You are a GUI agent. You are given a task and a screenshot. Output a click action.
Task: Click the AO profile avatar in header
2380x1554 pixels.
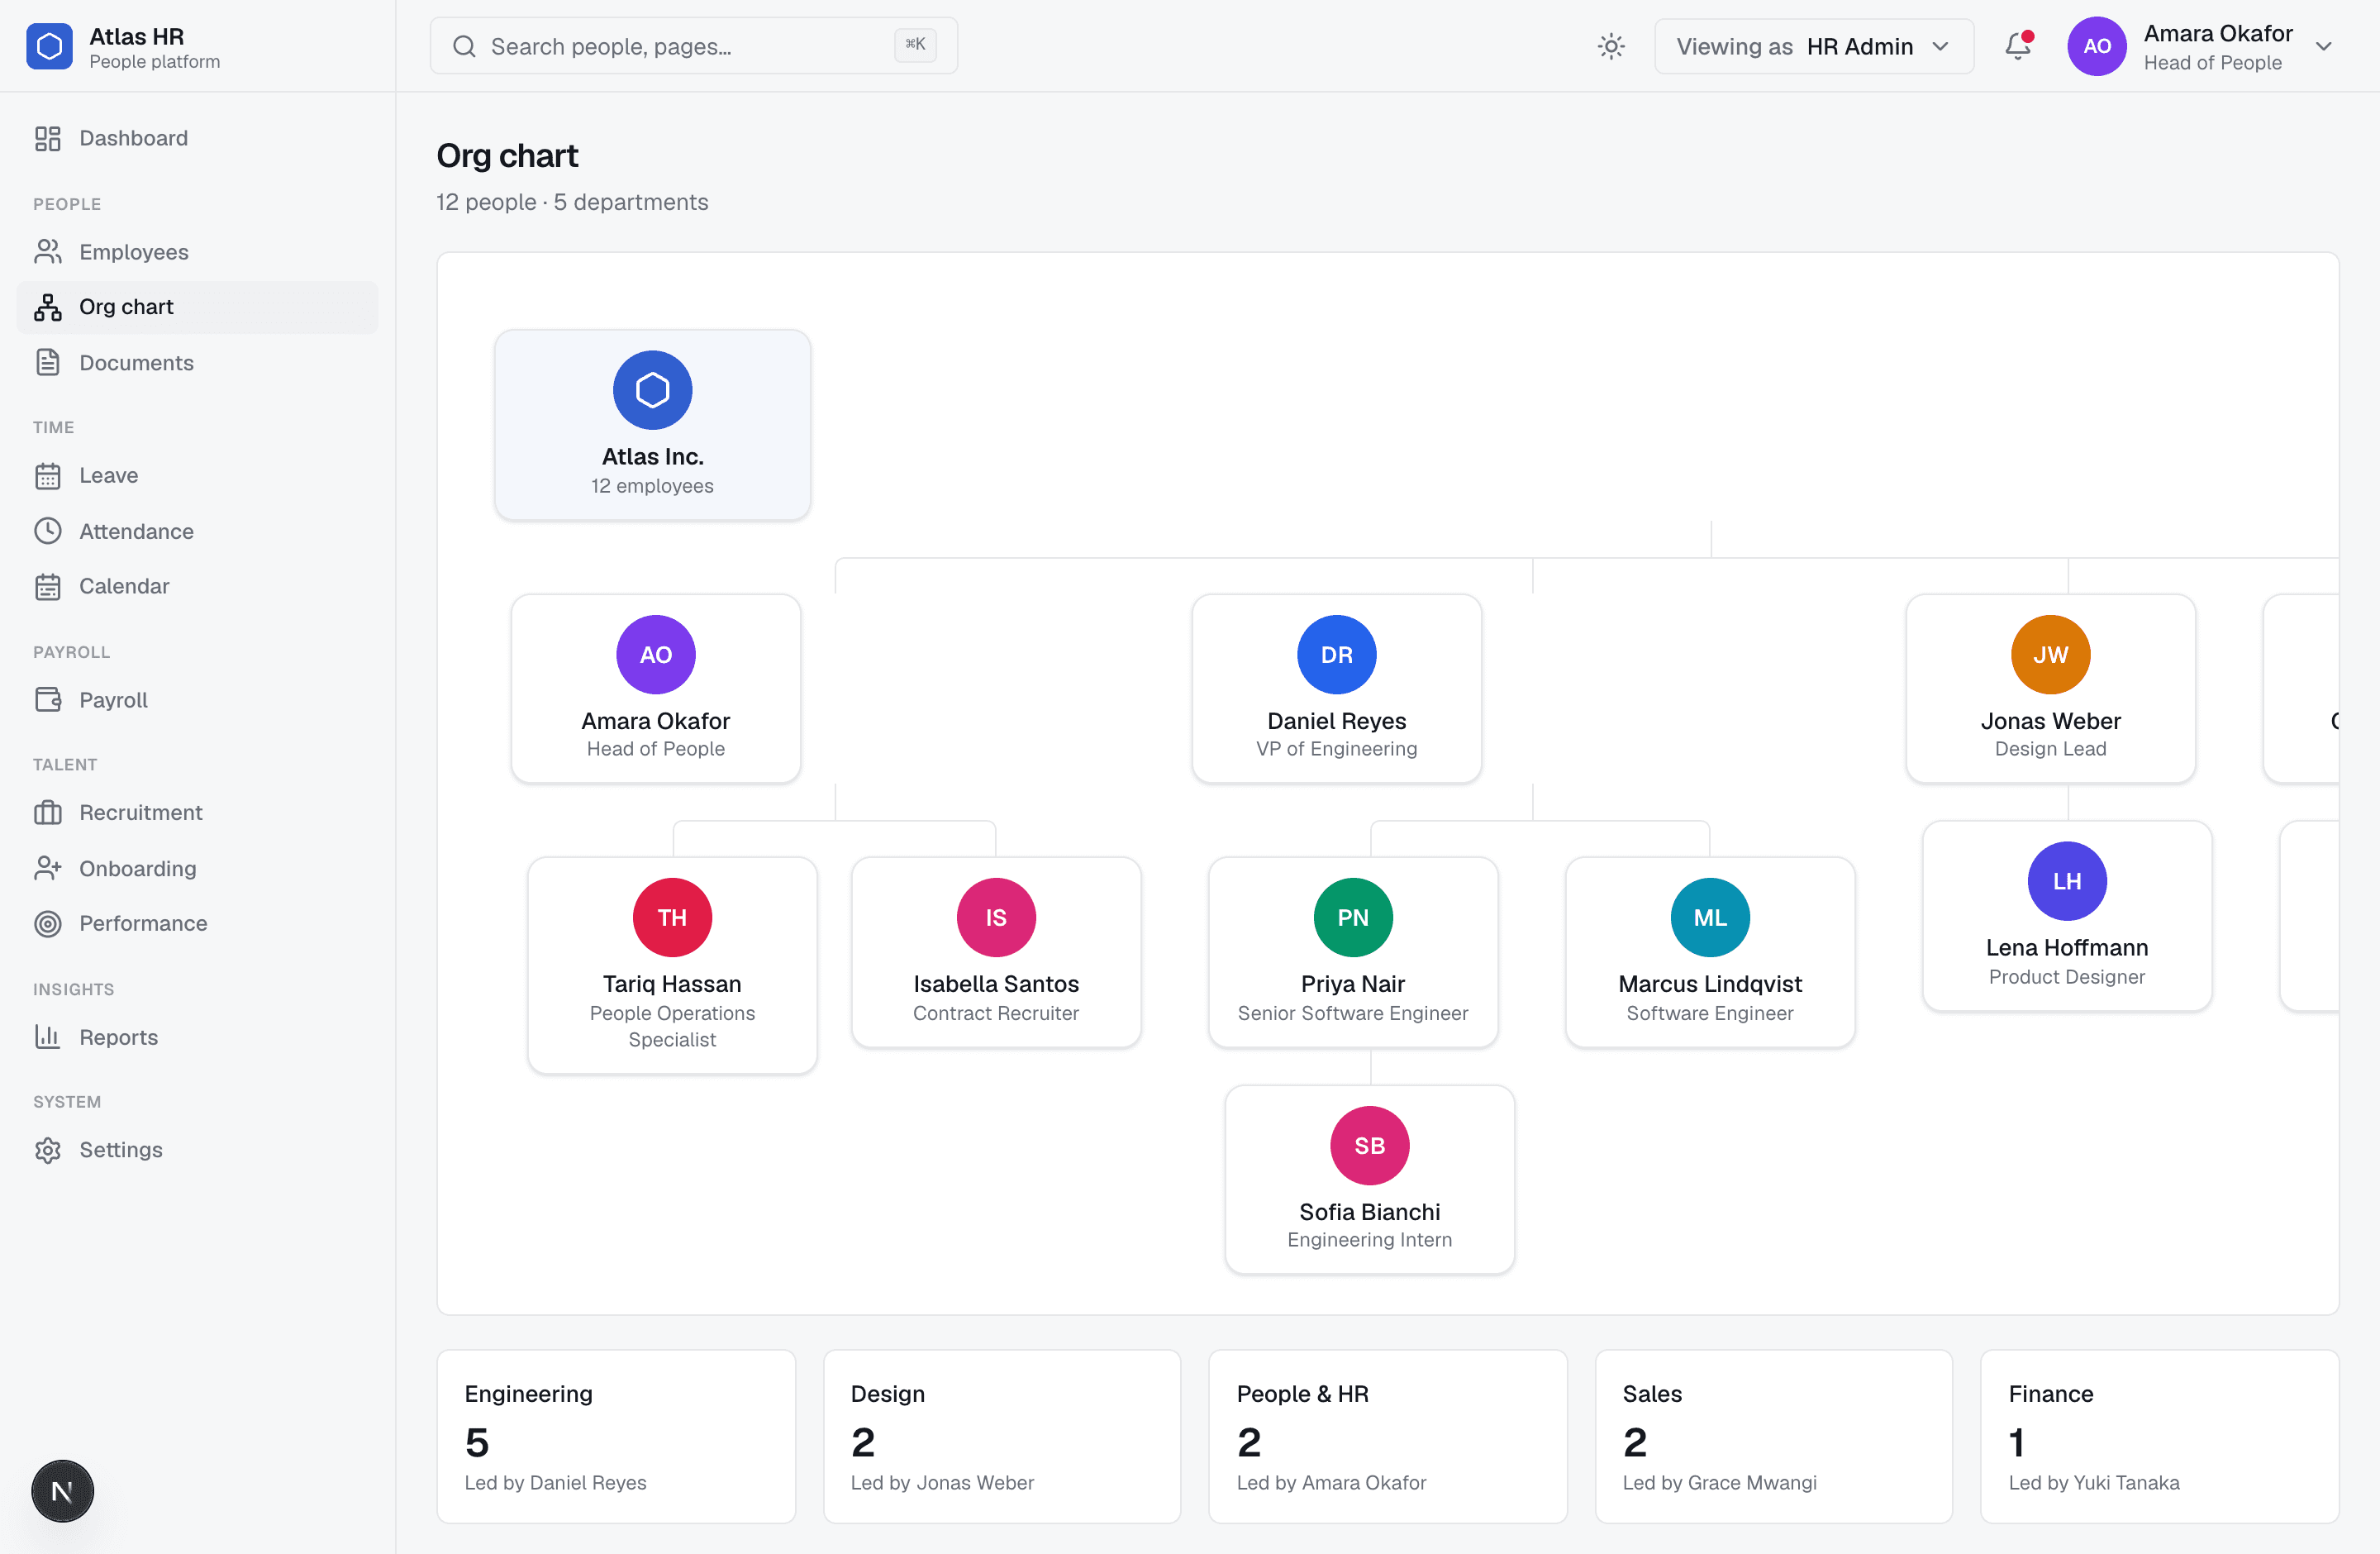tap(2096, 46)
